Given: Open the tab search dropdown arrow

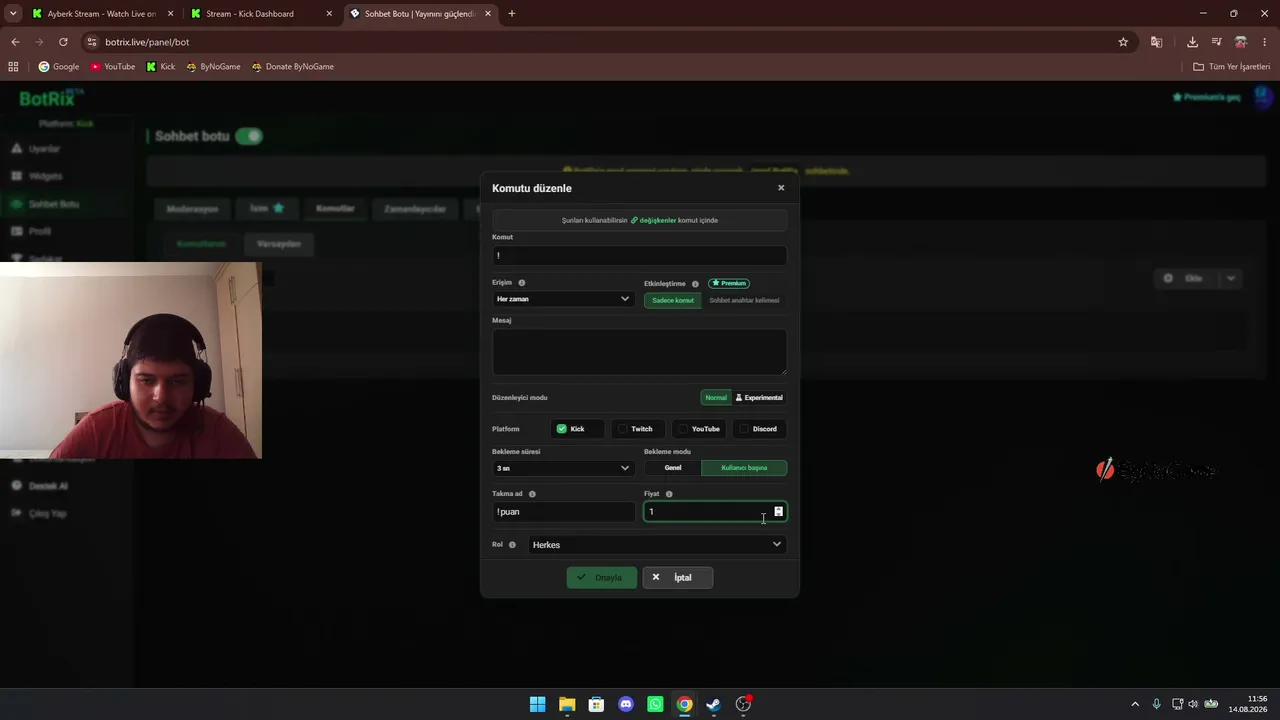Looking at the screenshot, I should tap(13, 14).
